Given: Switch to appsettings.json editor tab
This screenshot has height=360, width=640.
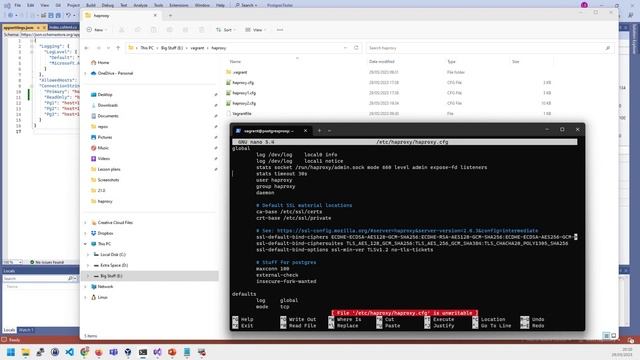Looking at the screenshot, I should [20, 27].
